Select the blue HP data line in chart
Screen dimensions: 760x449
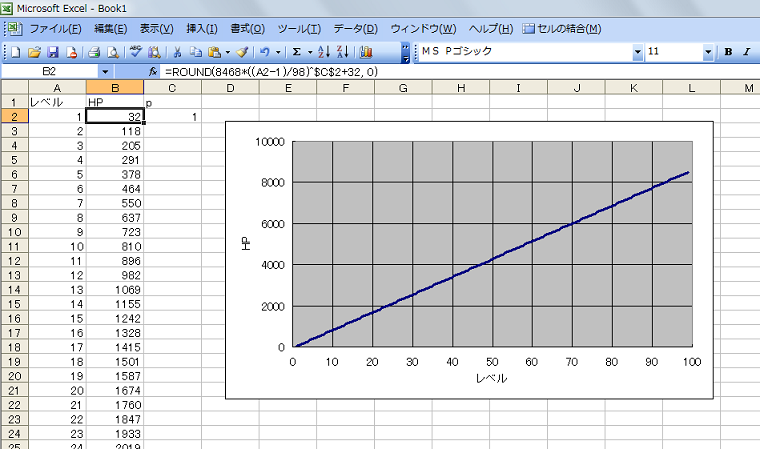[492, 259]
